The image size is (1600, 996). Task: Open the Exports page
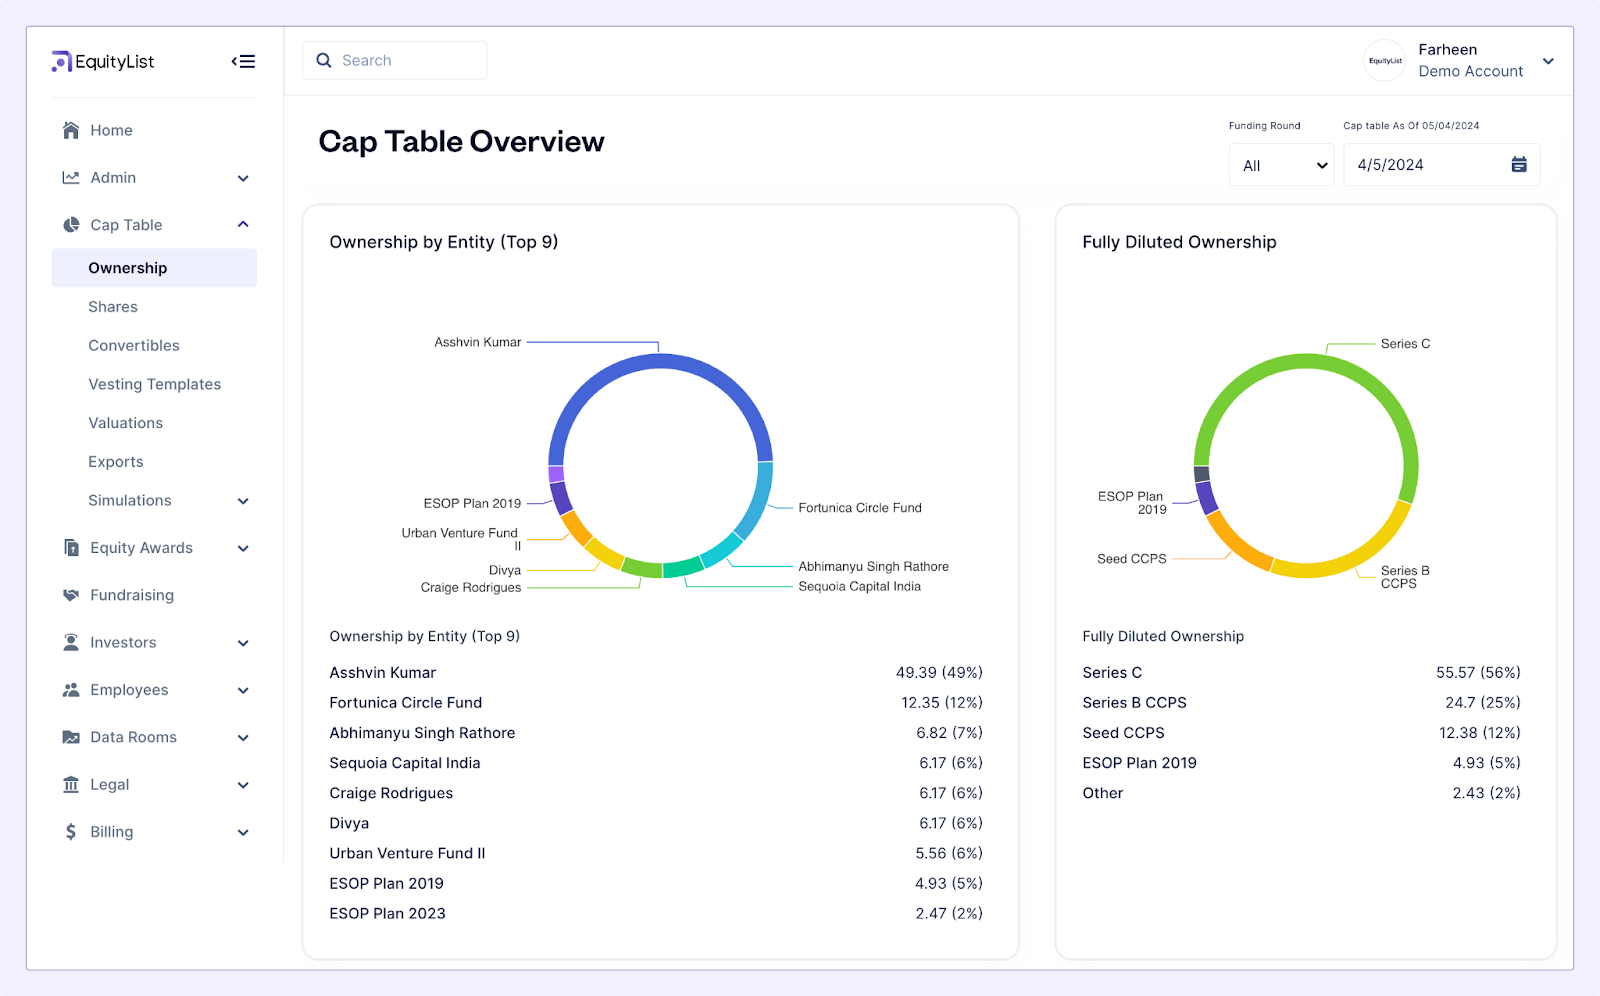click(x=115, y=461)
